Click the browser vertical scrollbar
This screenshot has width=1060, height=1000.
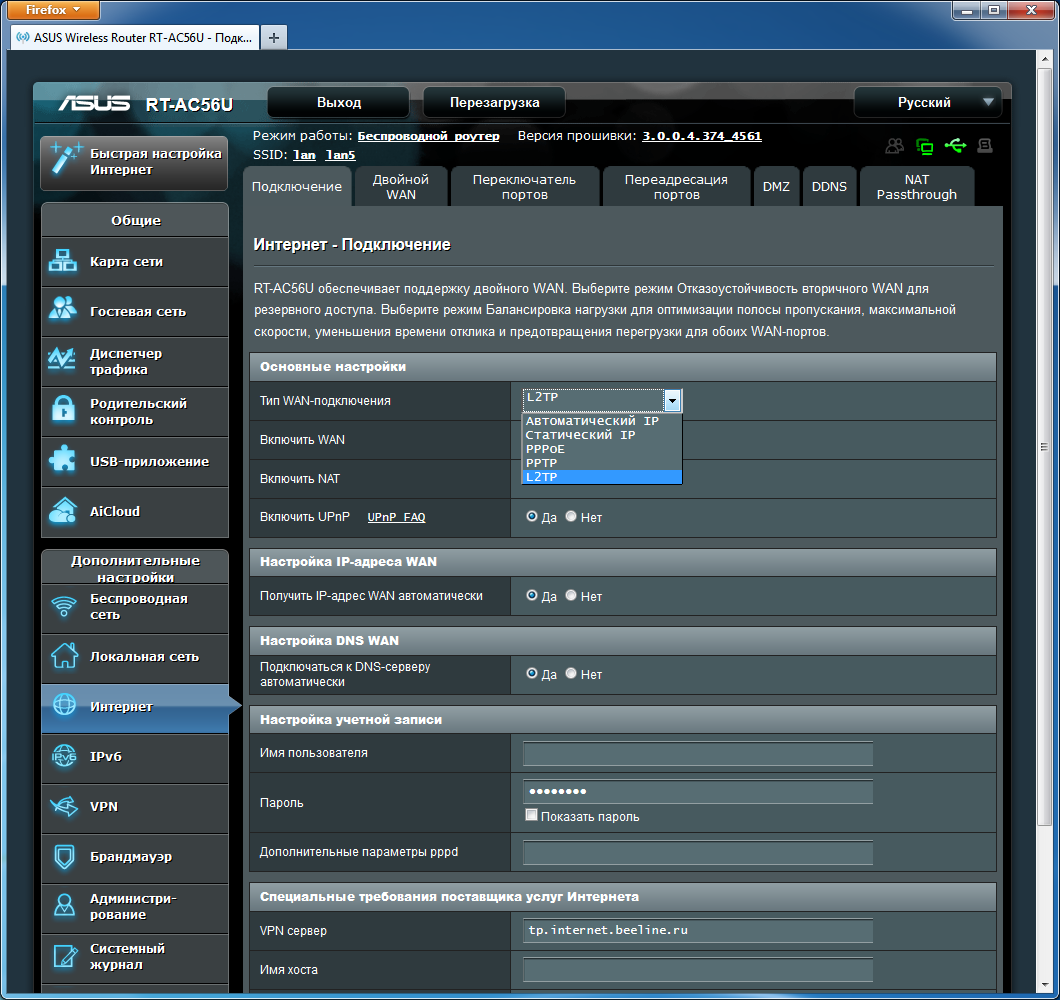click(1044, 446)
